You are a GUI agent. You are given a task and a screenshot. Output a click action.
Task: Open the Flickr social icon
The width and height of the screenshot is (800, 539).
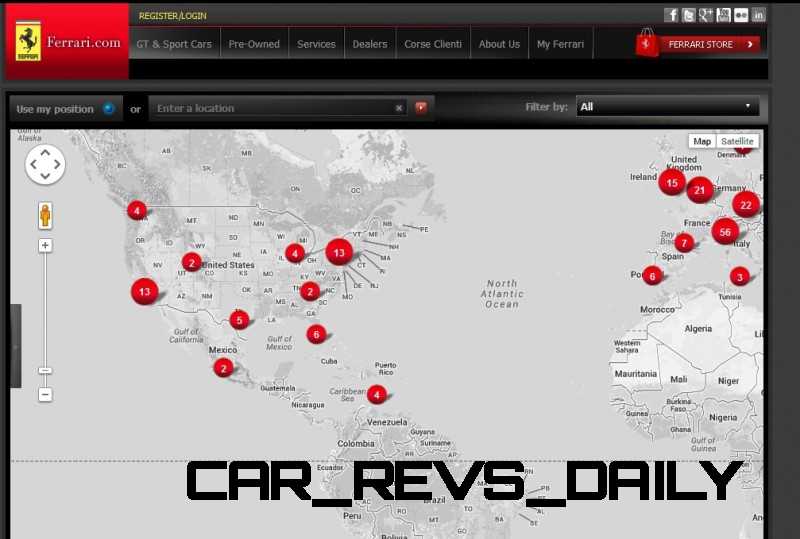741,15
